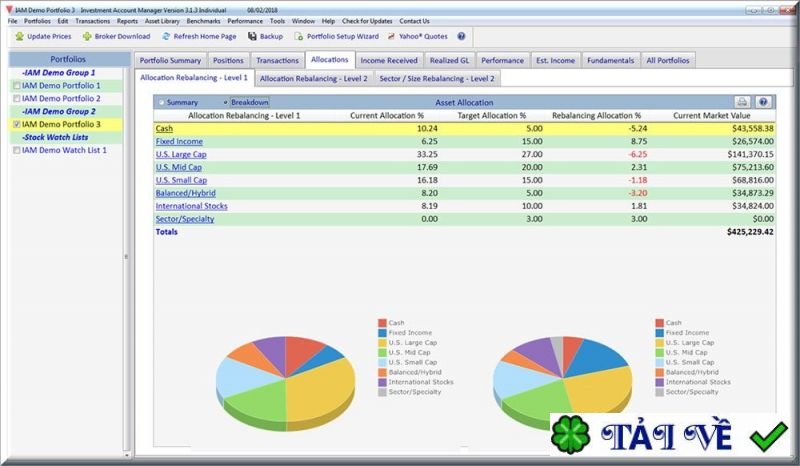This screenshot has width=800, height=466.
Task: Switch to the Positions tab
Action: click(228, 60)
